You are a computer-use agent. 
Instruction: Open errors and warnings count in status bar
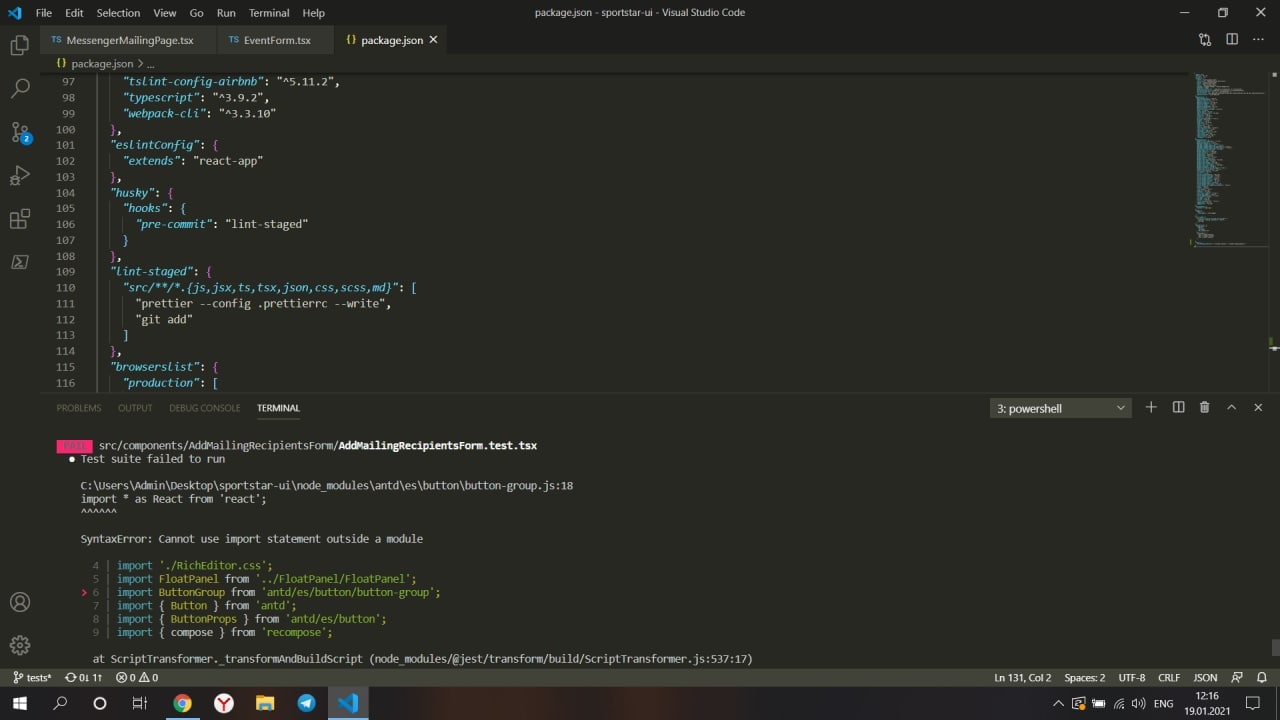(137, 677)
